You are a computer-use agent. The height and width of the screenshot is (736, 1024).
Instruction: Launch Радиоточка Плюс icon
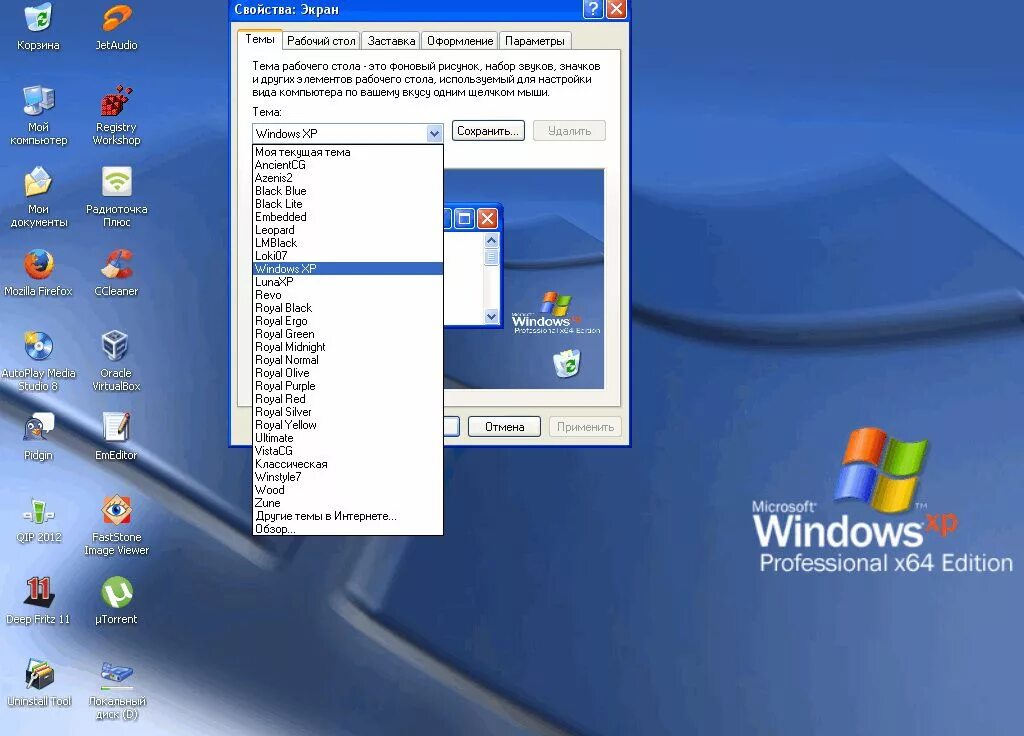coord(116,197)
